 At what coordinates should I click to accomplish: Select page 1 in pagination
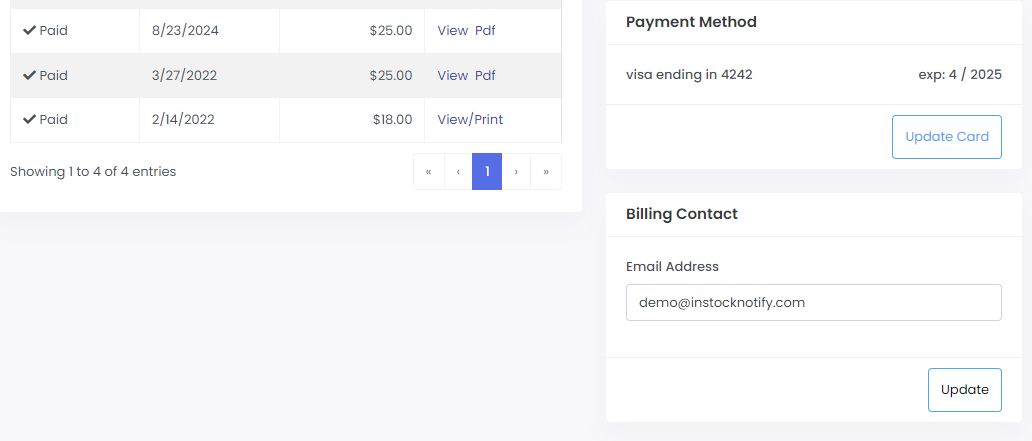(x=487, y=172)
